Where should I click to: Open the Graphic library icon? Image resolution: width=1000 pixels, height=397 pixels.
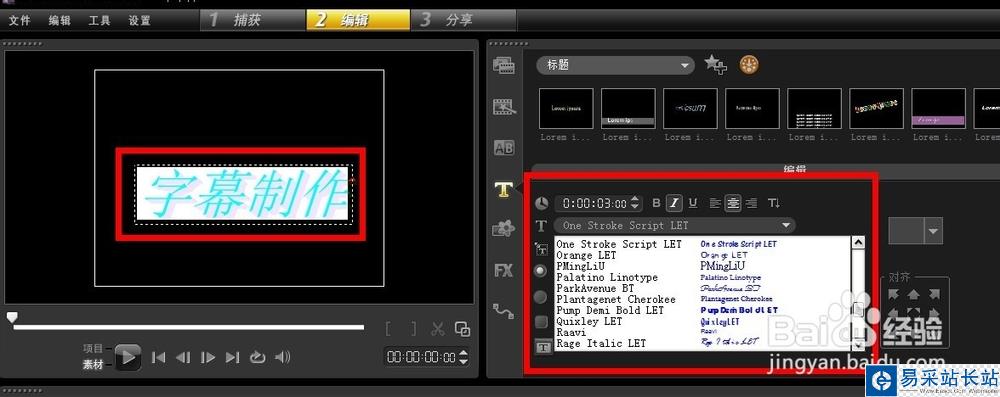(504, 228)
